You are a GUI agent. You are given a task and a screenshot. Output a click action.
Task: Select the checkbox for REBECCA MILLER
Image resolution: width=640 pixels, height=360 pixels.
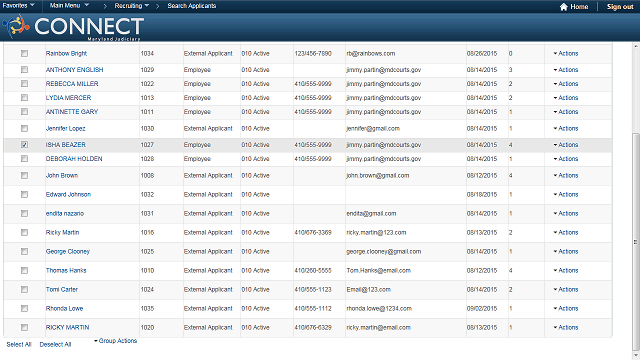pyautogui.click(x=24, y=84)
